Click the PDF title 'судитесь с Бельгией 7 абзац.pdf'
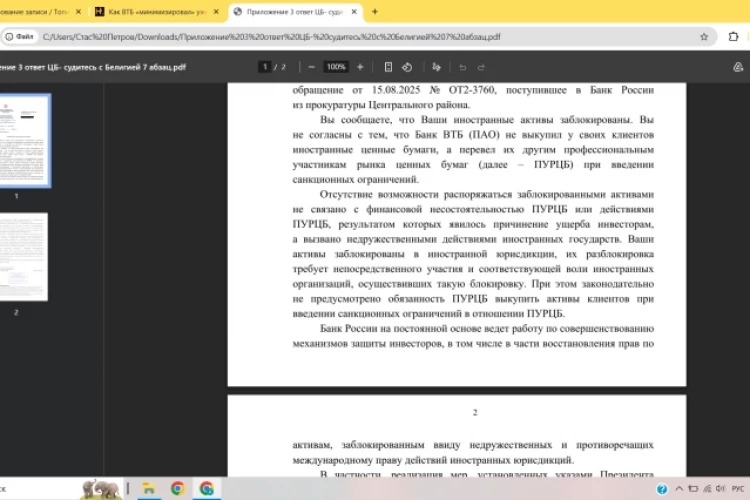The image size is (750, 500). (124, 67)
